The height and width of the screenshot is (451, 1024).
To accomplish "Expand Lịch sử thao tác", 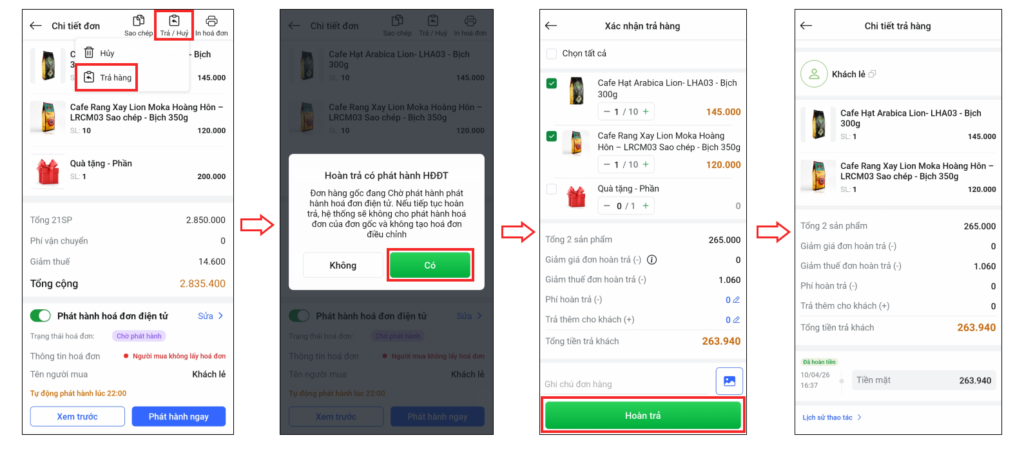I will 832,417.
